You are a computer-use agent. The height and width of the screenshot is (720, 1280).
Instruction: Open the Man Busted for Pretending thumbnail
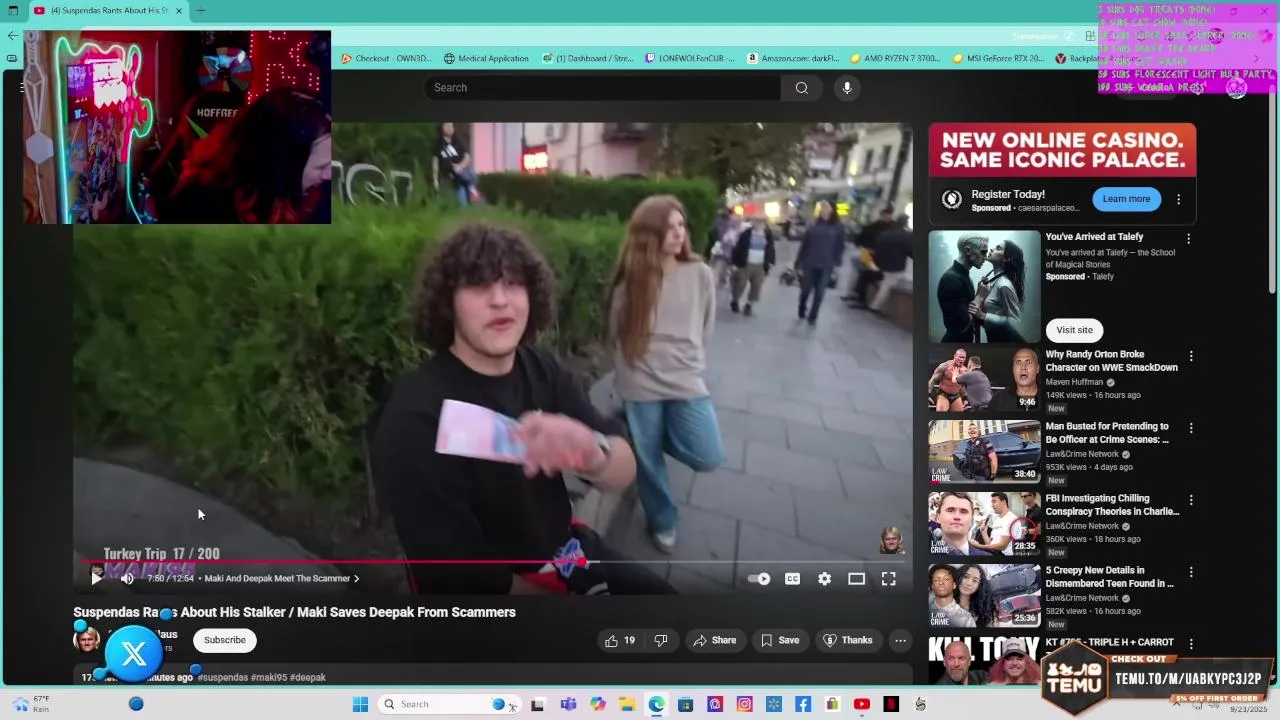(x=984, y=451)
